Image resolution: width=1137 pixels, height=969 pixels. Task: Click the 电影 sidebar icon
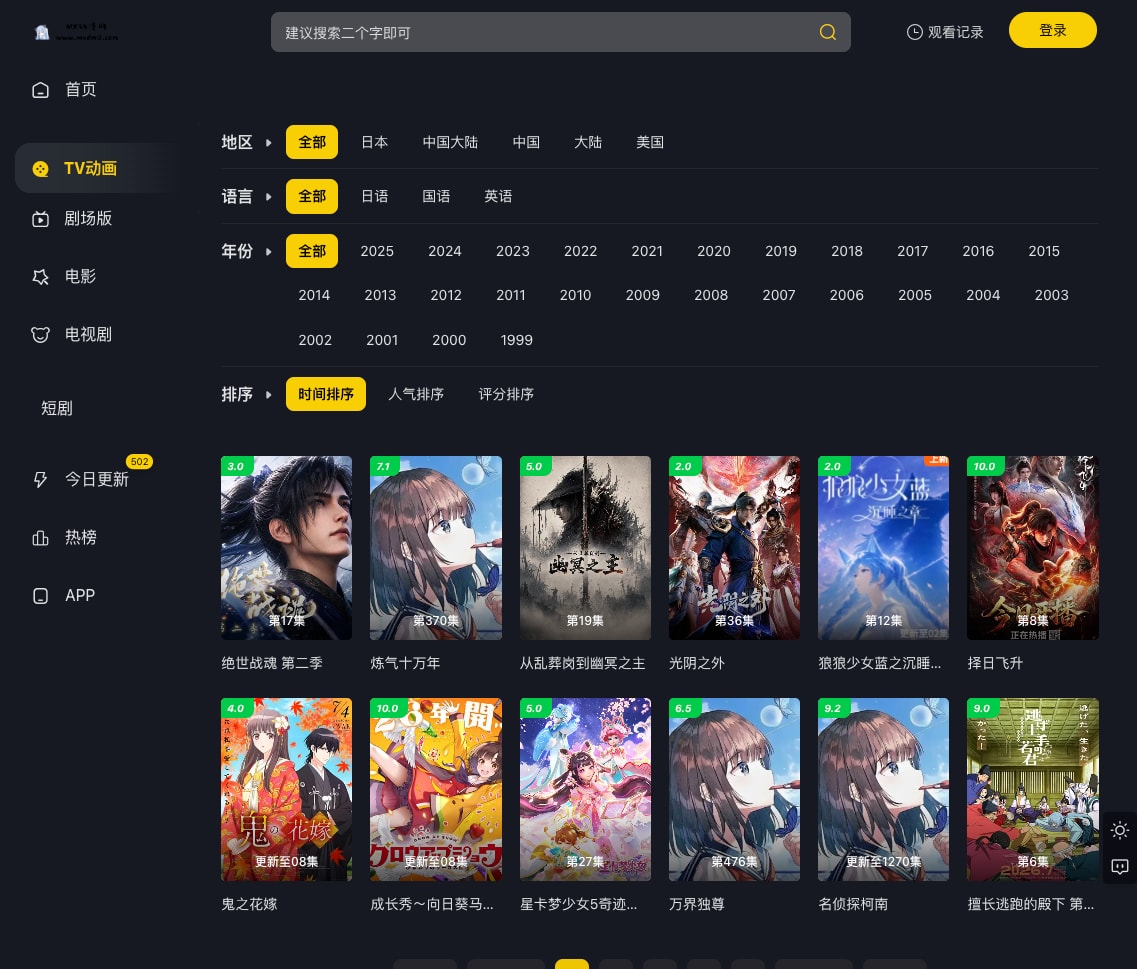pos(41,276)
